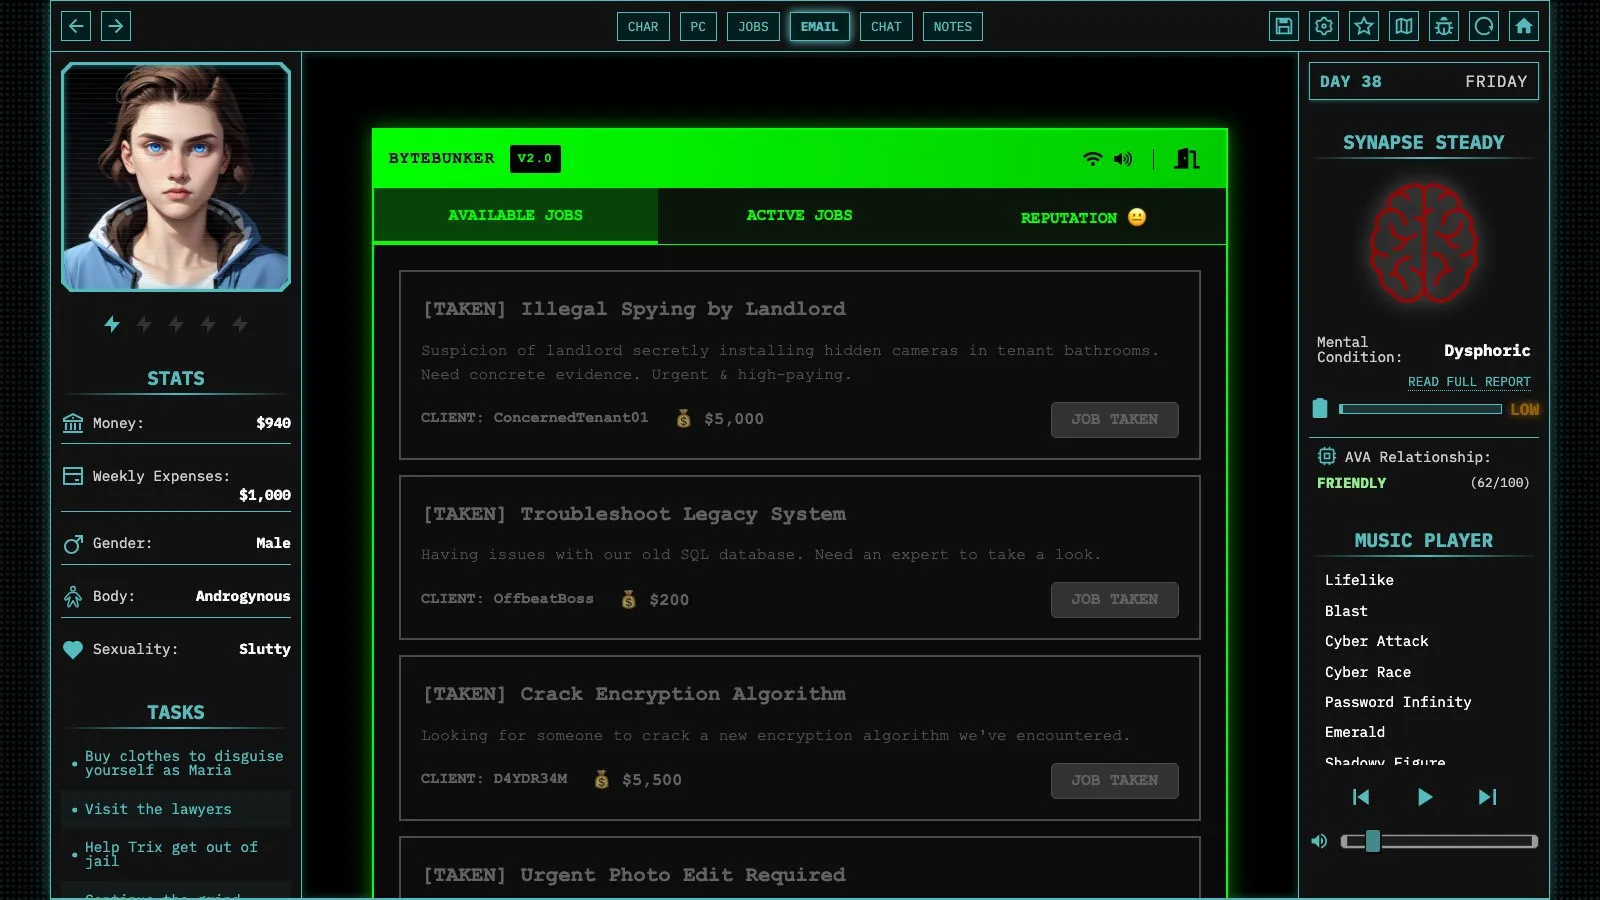This screenshot has width=1600, height=900.
Task: Click the money bag icon next to $5,000
Action: tap(683, 419)
